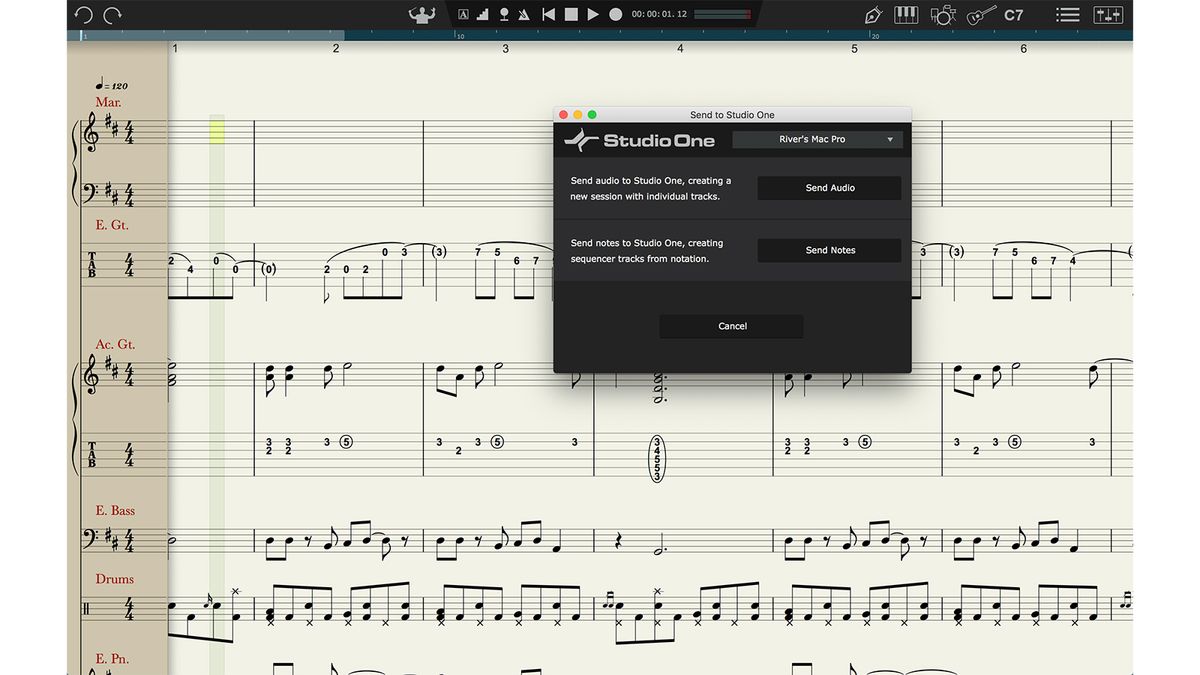The height and width of the screenshot is (675, 1200).
Task: Enable the record button
Action: click(x=615, y=13)
